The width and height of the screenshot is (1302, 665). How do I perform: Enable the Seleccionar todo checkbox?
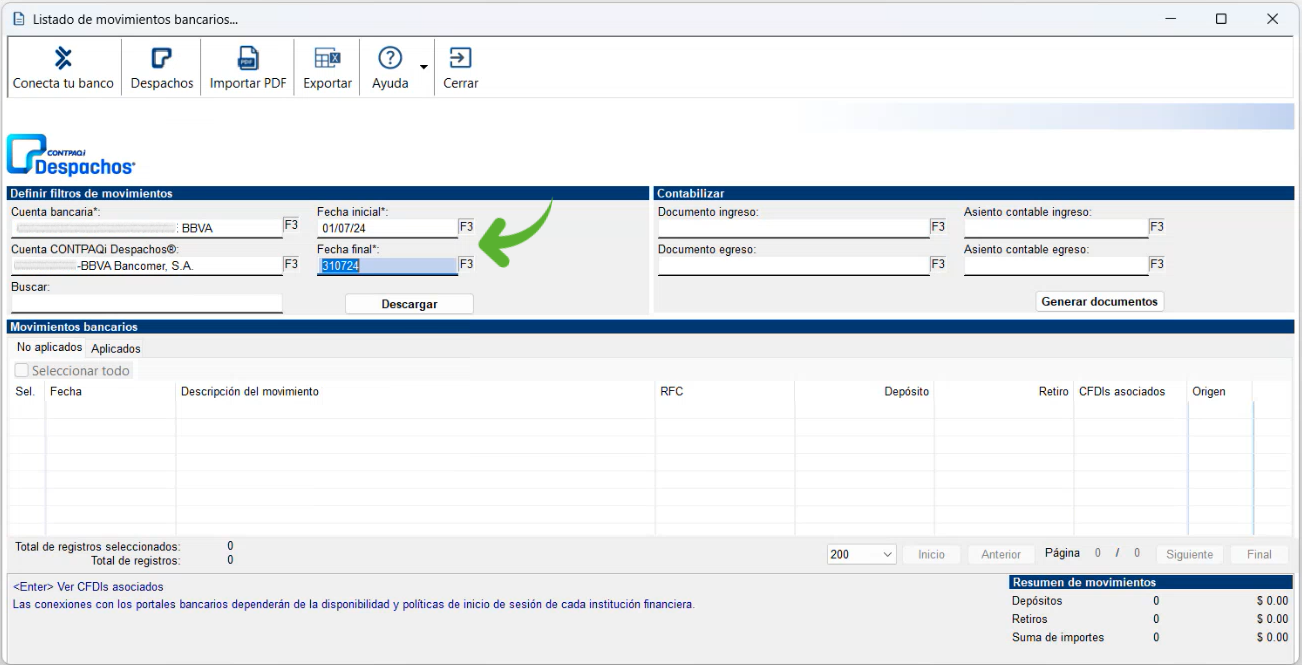coord(22,371)
